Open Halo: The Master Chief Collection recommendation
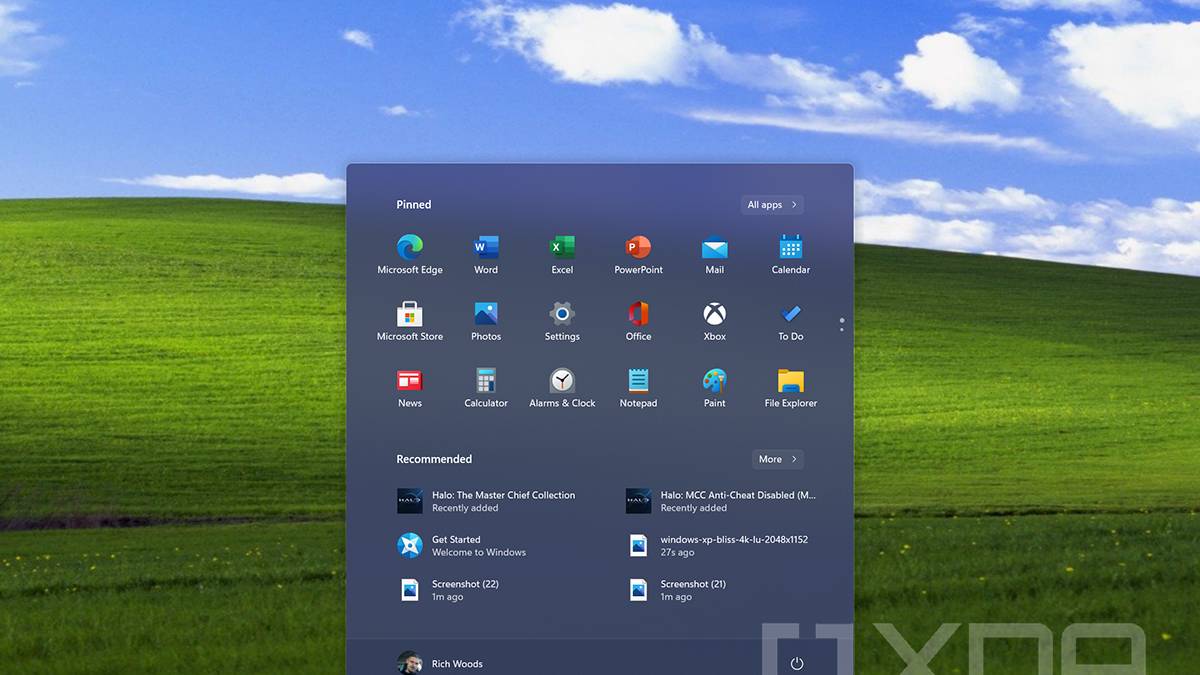The width and height of the screenshot is (1200, 675). pyautogui.click(x=486, y=501)
